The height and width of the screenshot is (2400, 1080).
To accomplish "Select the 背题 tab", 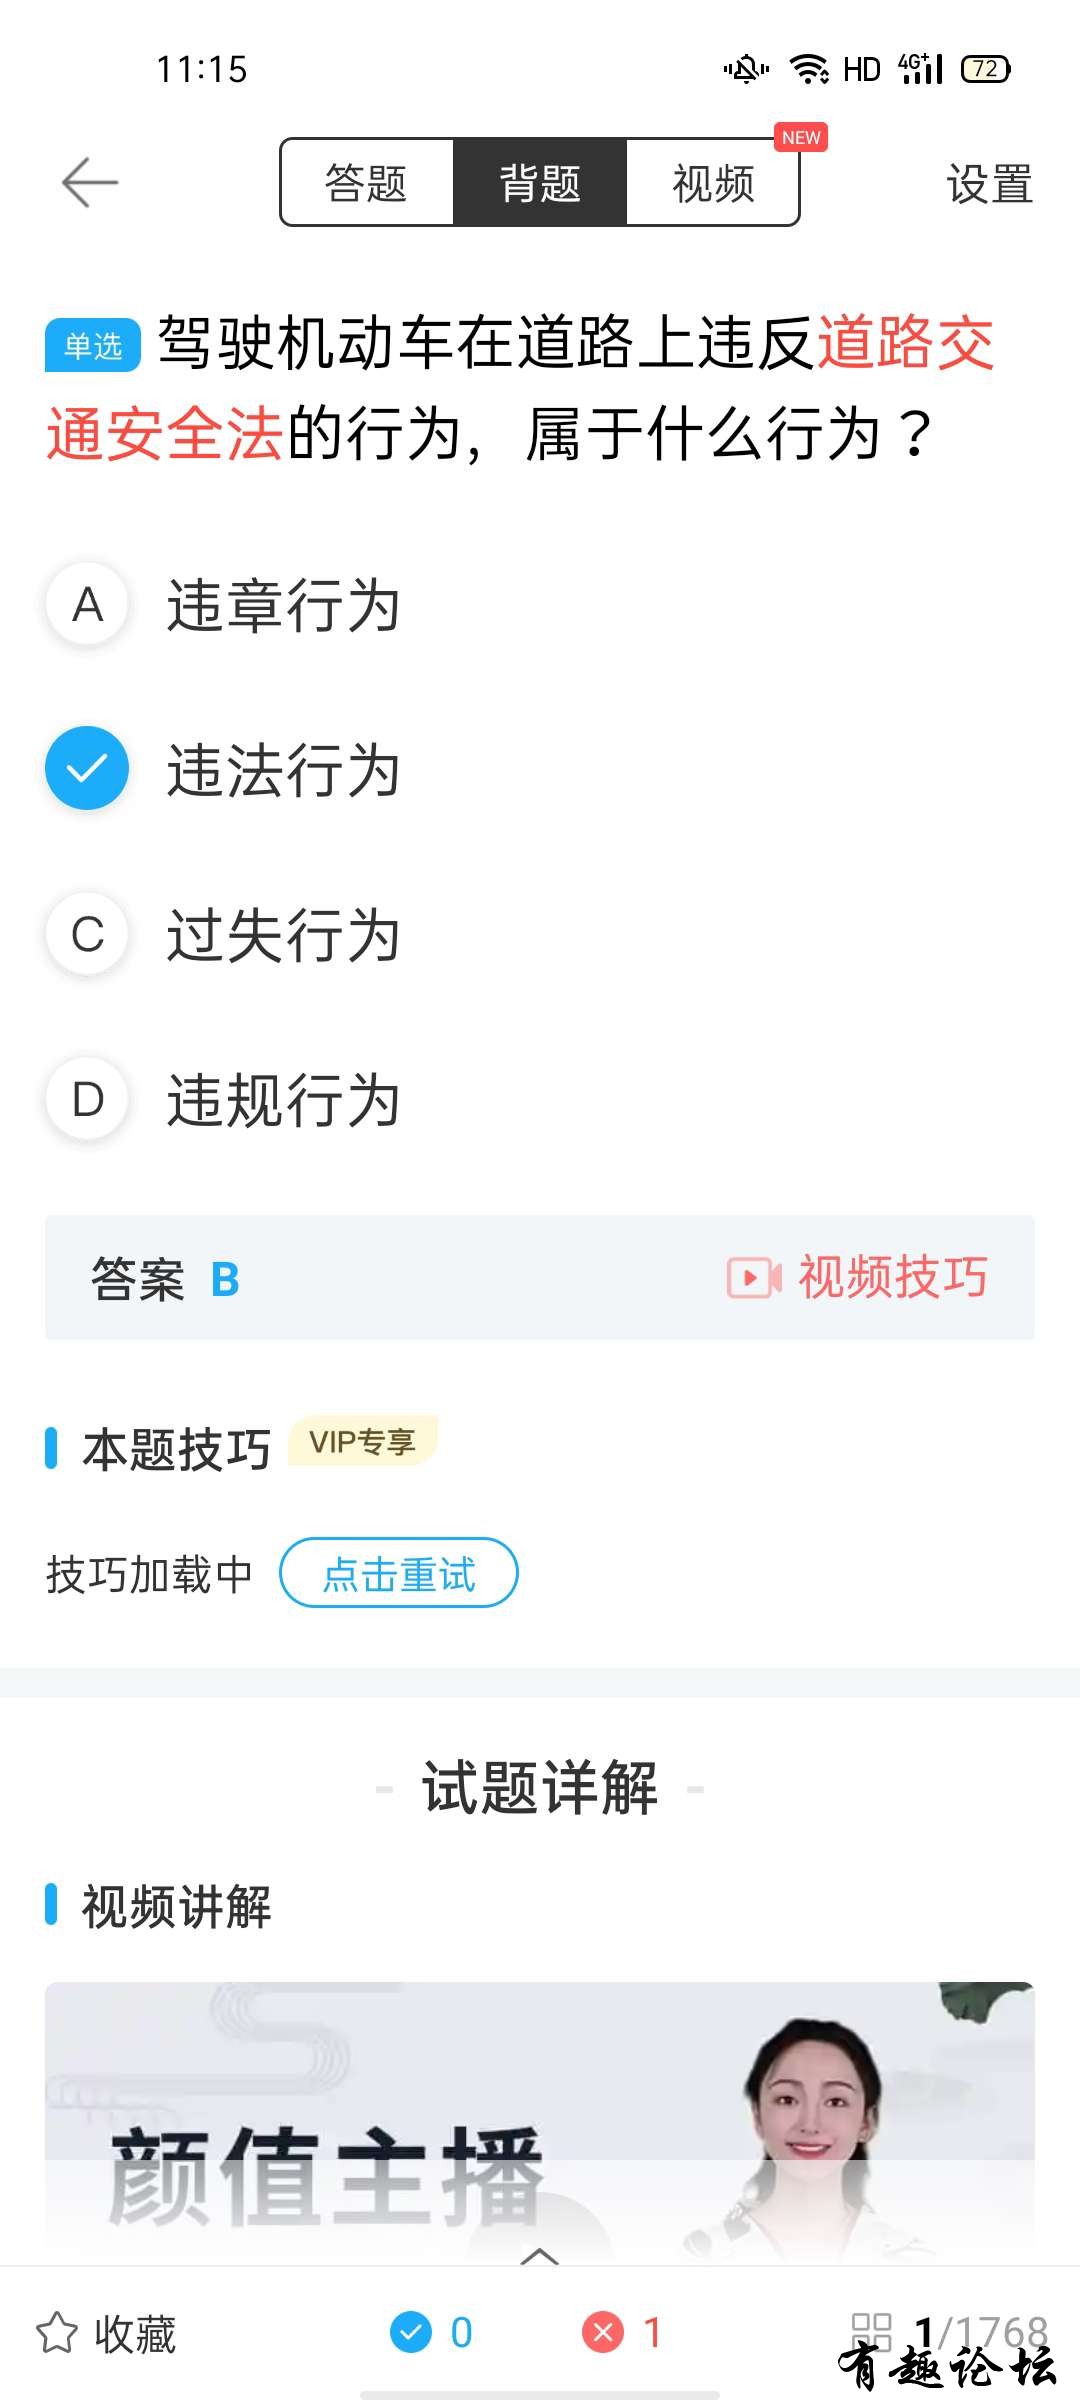I will click(x=540, y=183).
